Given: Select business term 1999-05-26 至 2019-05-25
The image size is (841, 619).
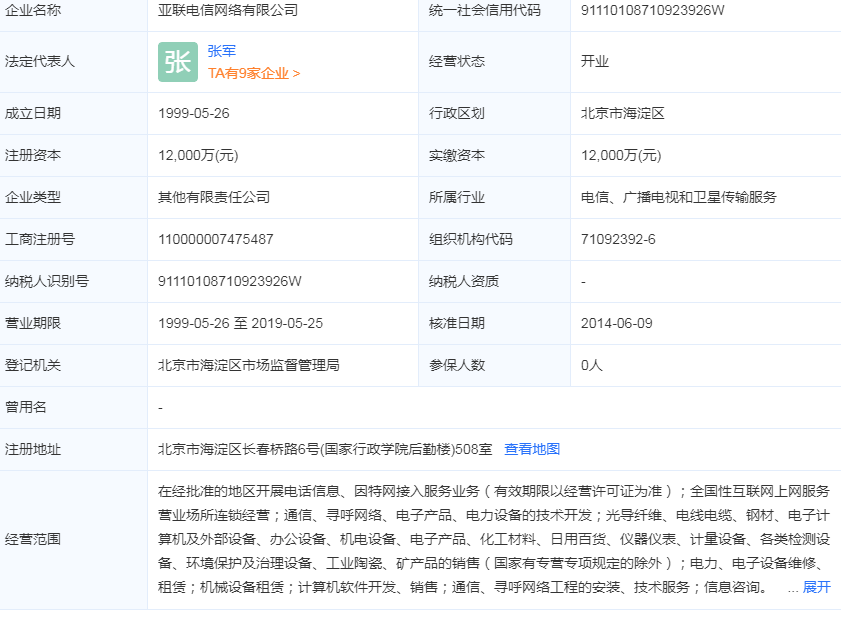Looking at the screenshot, I should click(x=240, y=323).
